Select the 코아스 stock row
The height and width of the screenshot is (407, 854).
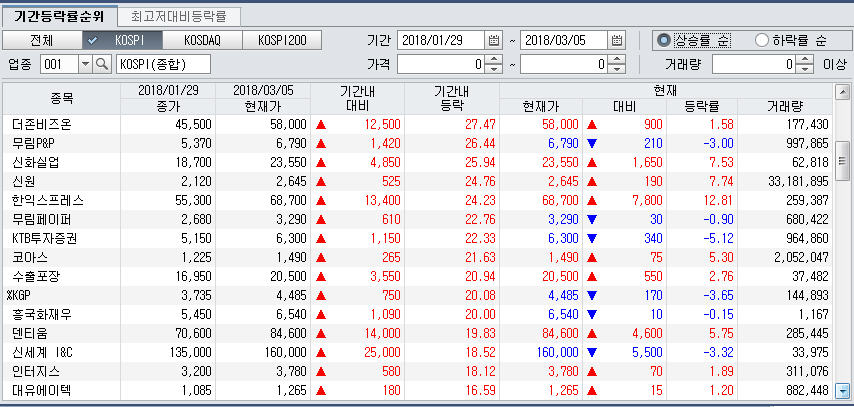(x=418, y=257)
